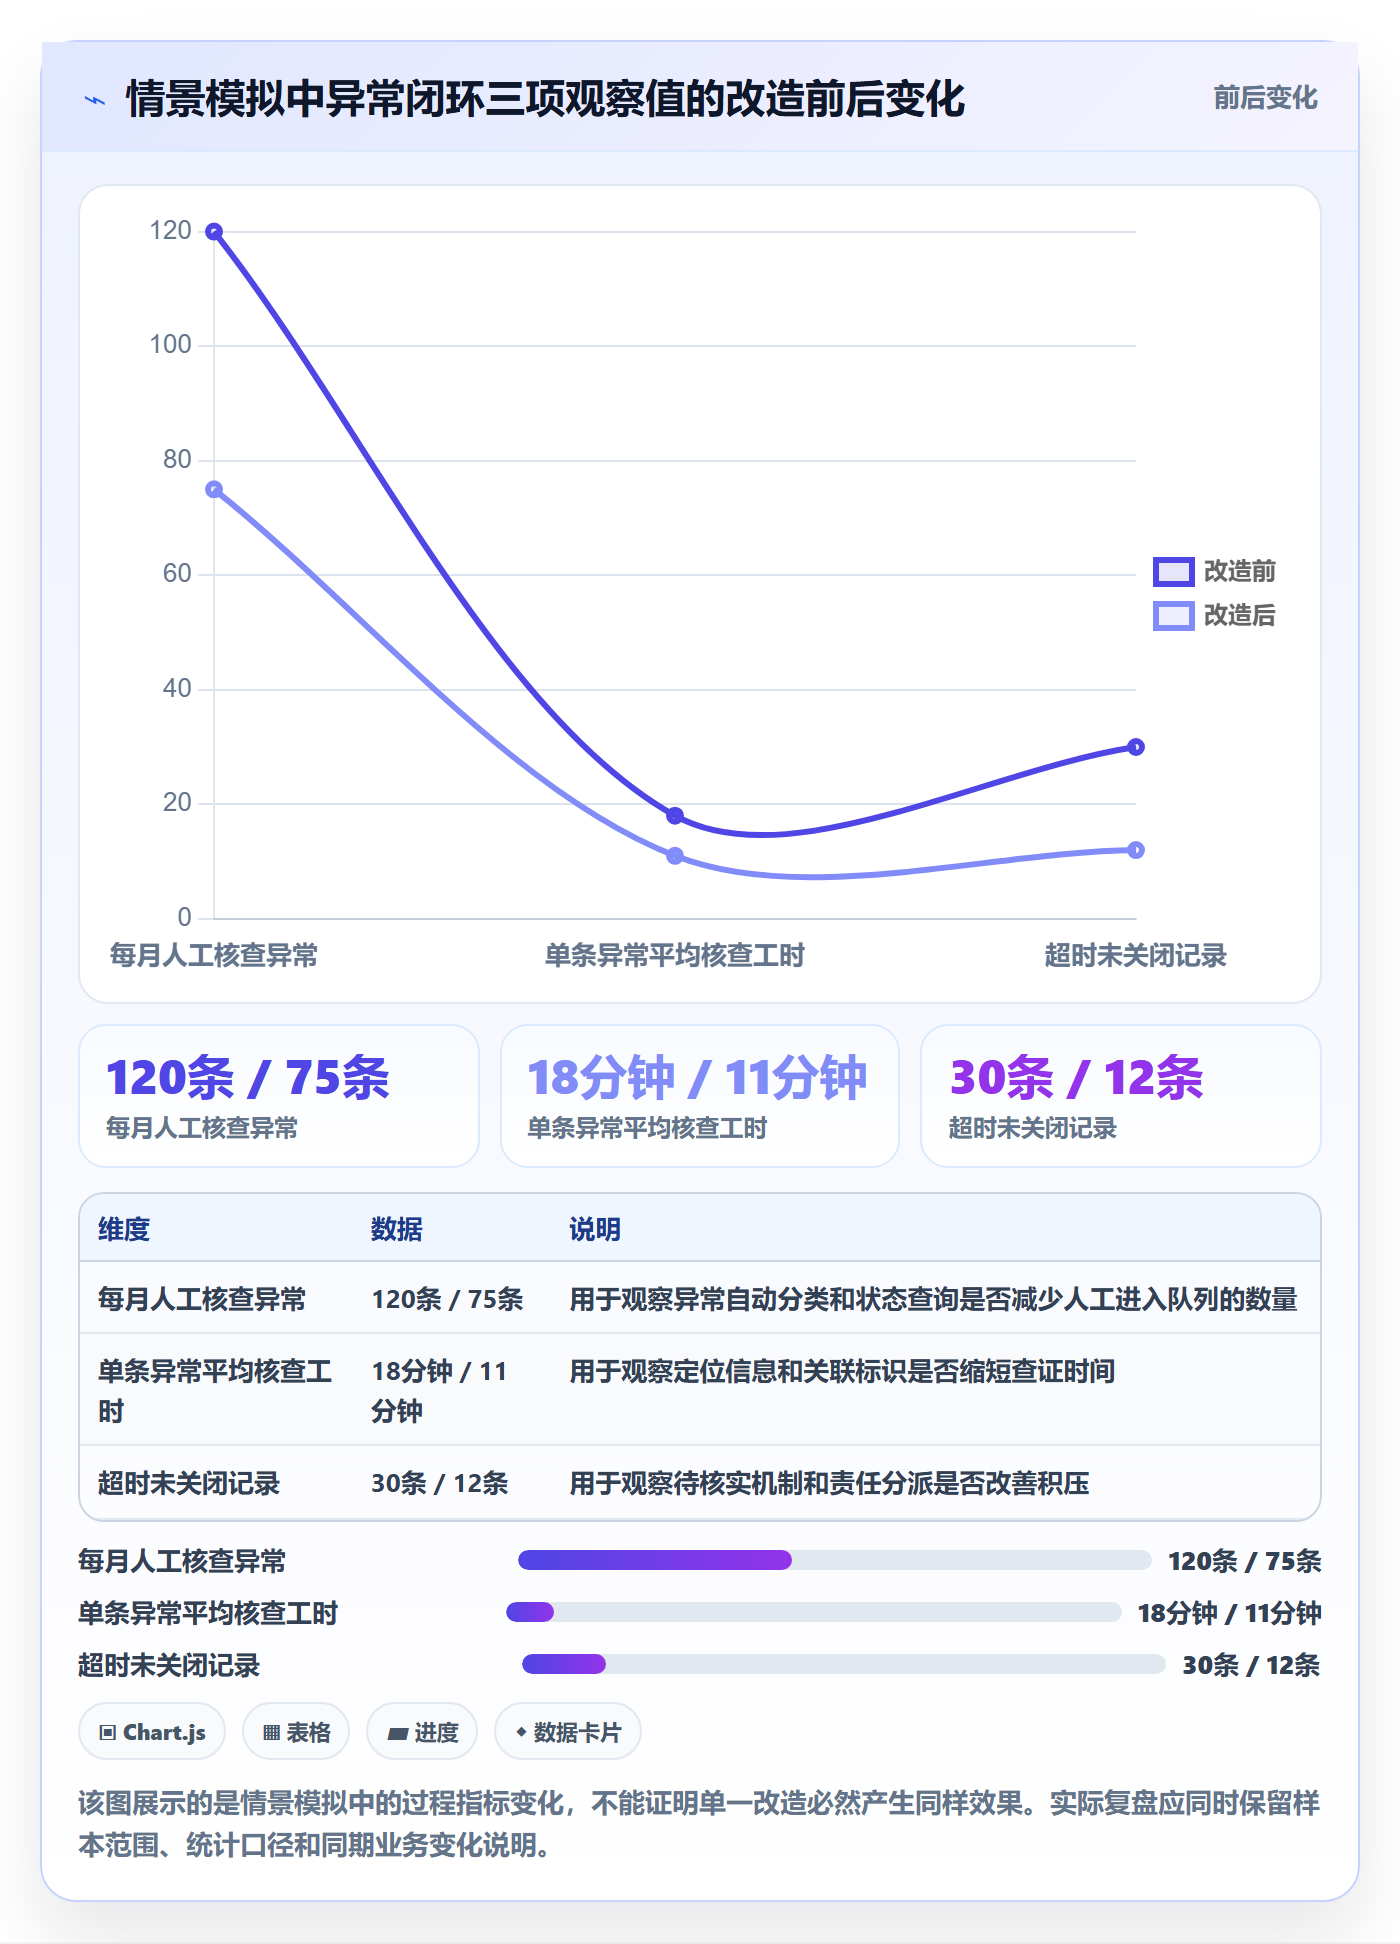Click the 数据 column header
1400x1944 pixels.
click(397, 1229)
